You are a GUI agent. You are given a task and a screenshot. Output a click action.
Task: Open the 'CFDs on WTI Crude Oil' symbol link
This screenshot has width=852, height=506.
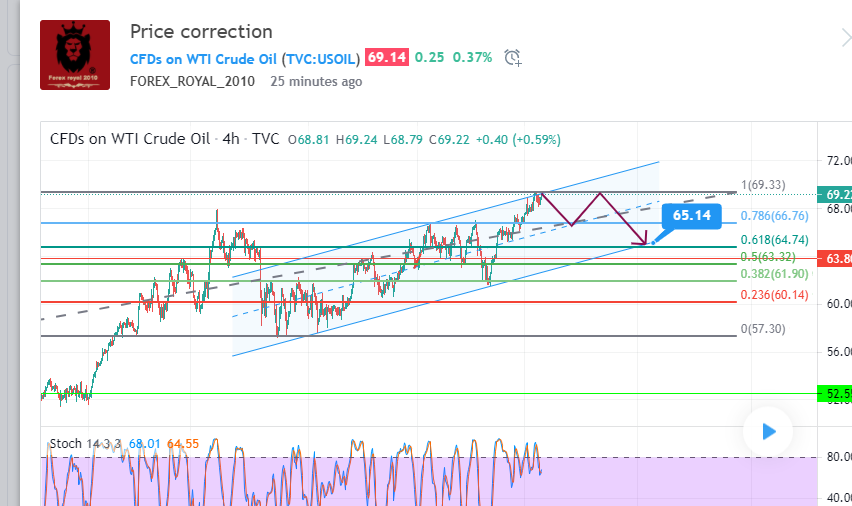203,58
